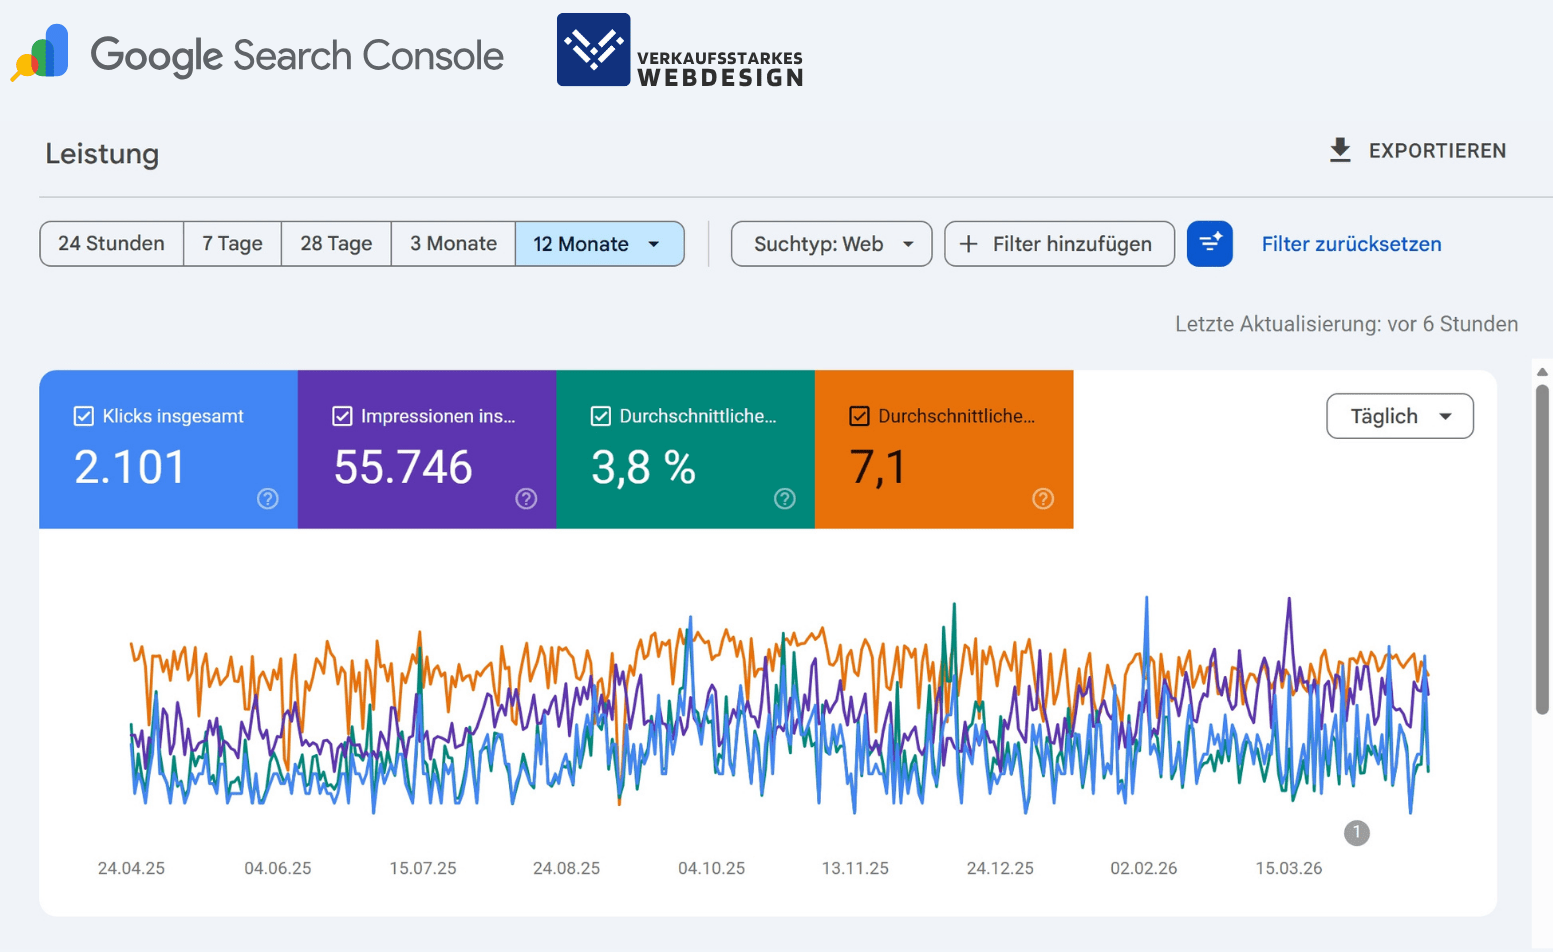Viewport: 1553px width, 952px height.
Task: Click the help icon on Klicks insgesamt card
Action: coord(267,498)
